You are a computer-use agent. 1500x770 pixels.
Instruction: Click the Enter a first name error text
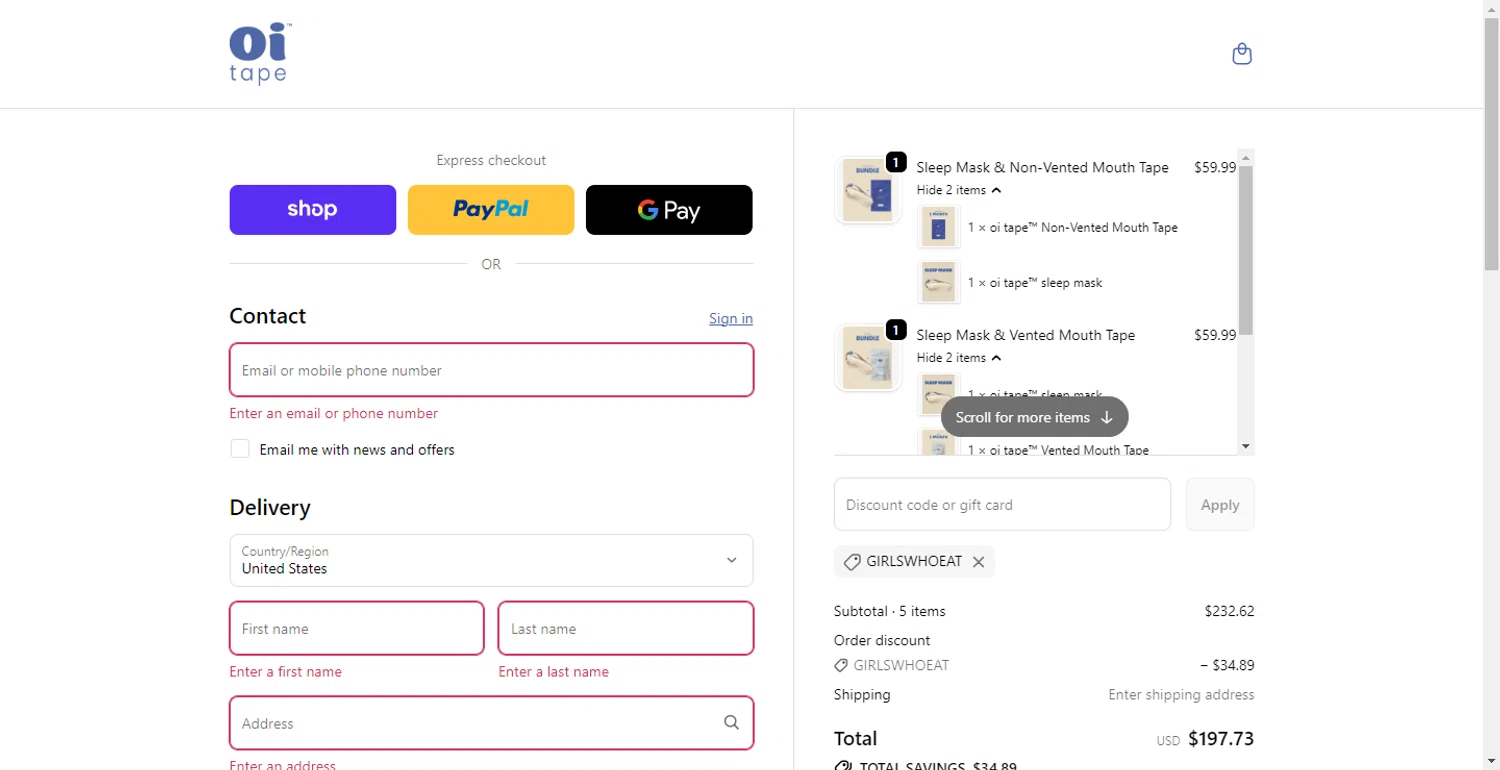point(285,672)
